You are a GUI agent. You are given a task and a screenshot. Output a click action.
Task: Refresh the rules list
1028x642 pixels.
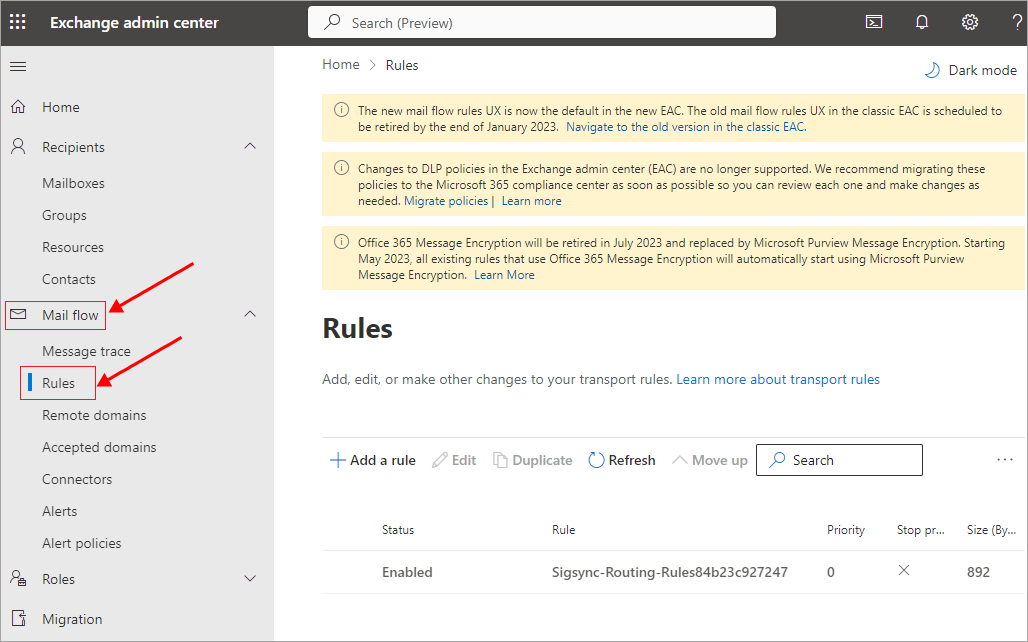pos(622,460)
